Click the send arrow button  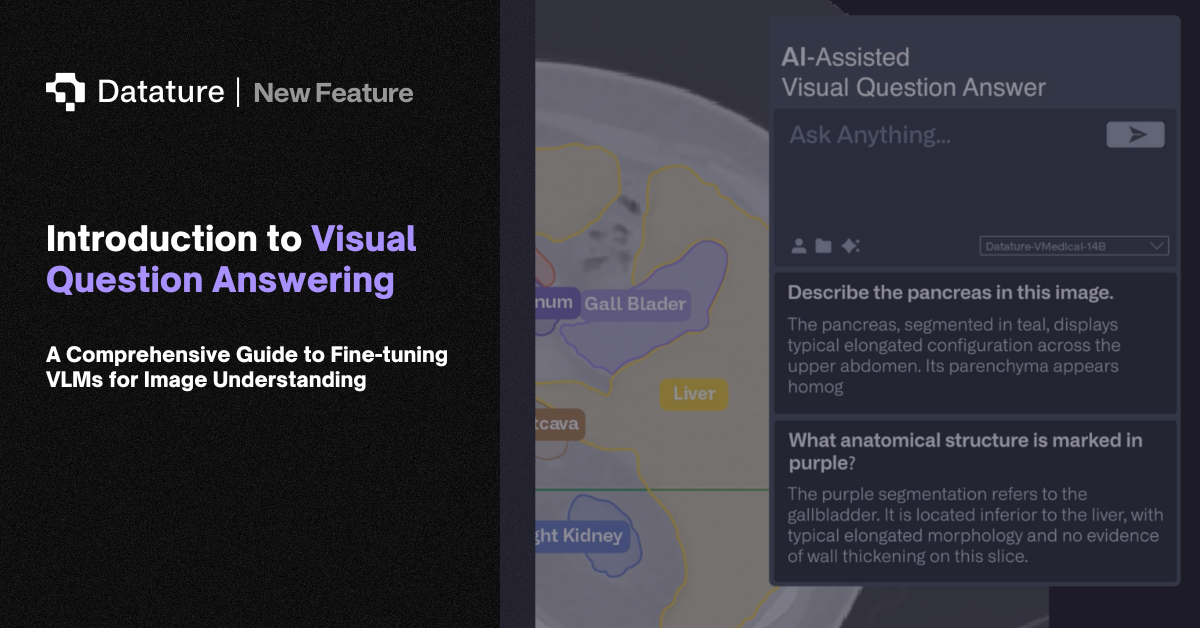1135,135
